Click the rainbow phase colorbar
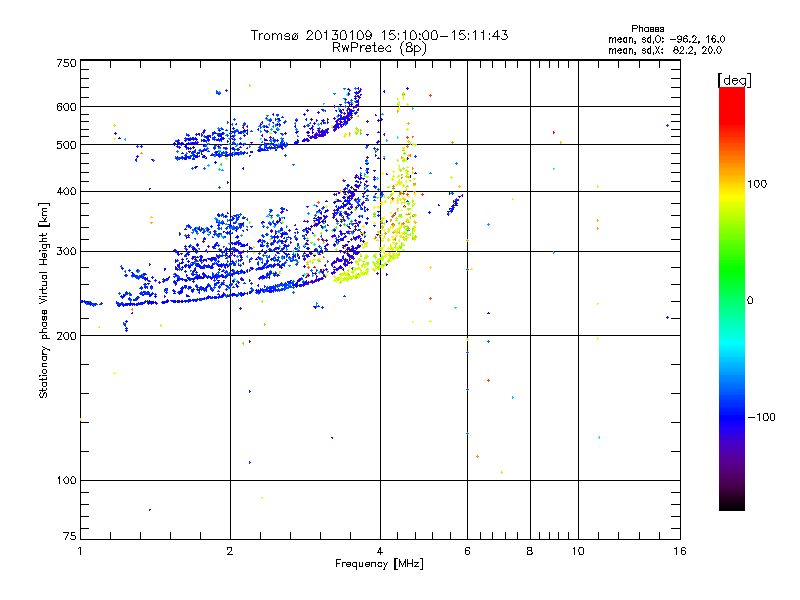This screenshot has height=600, width=800. (732, 298)
